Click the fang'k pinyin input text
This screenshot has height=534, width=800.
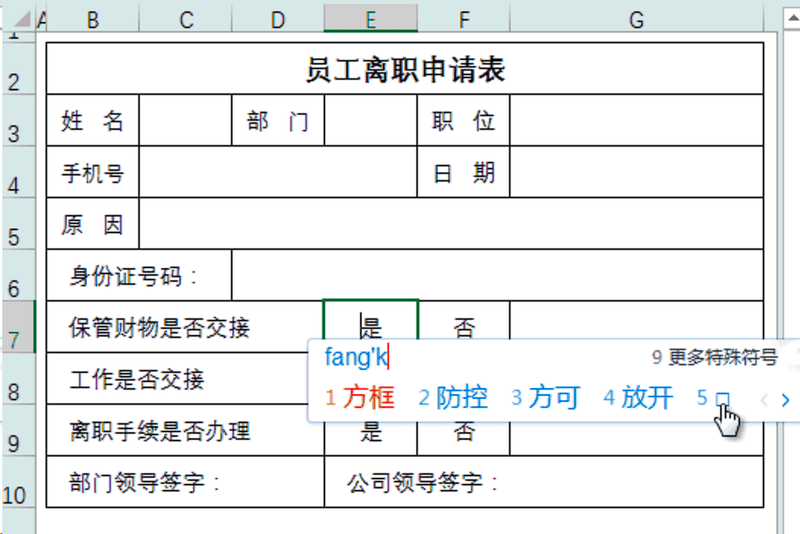(x=356, y=357)
